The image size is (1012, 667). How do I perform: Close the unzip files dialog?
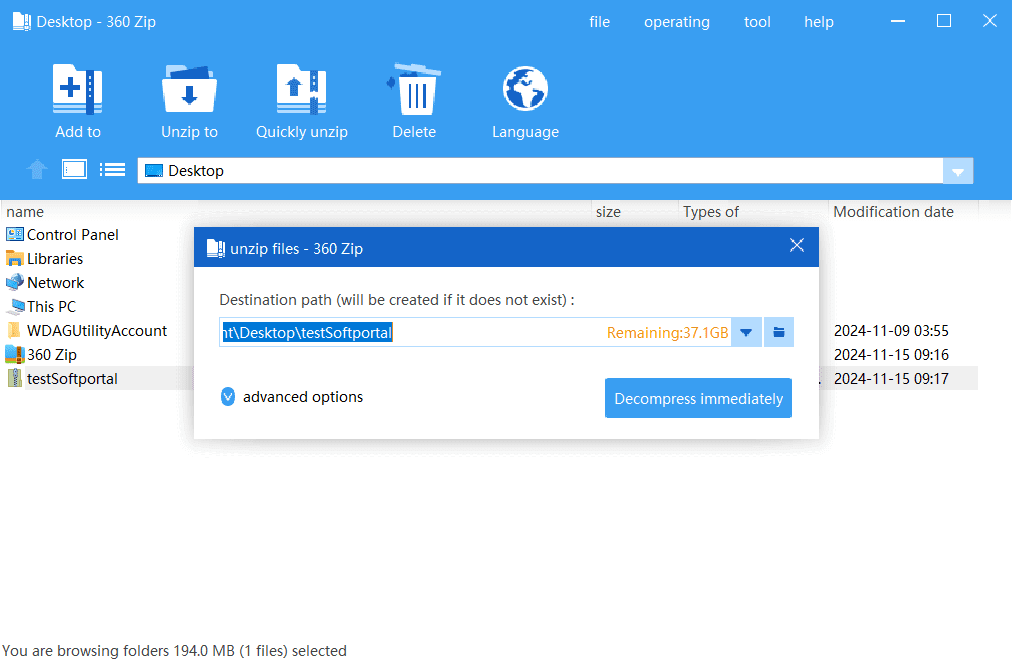point(797,245)
